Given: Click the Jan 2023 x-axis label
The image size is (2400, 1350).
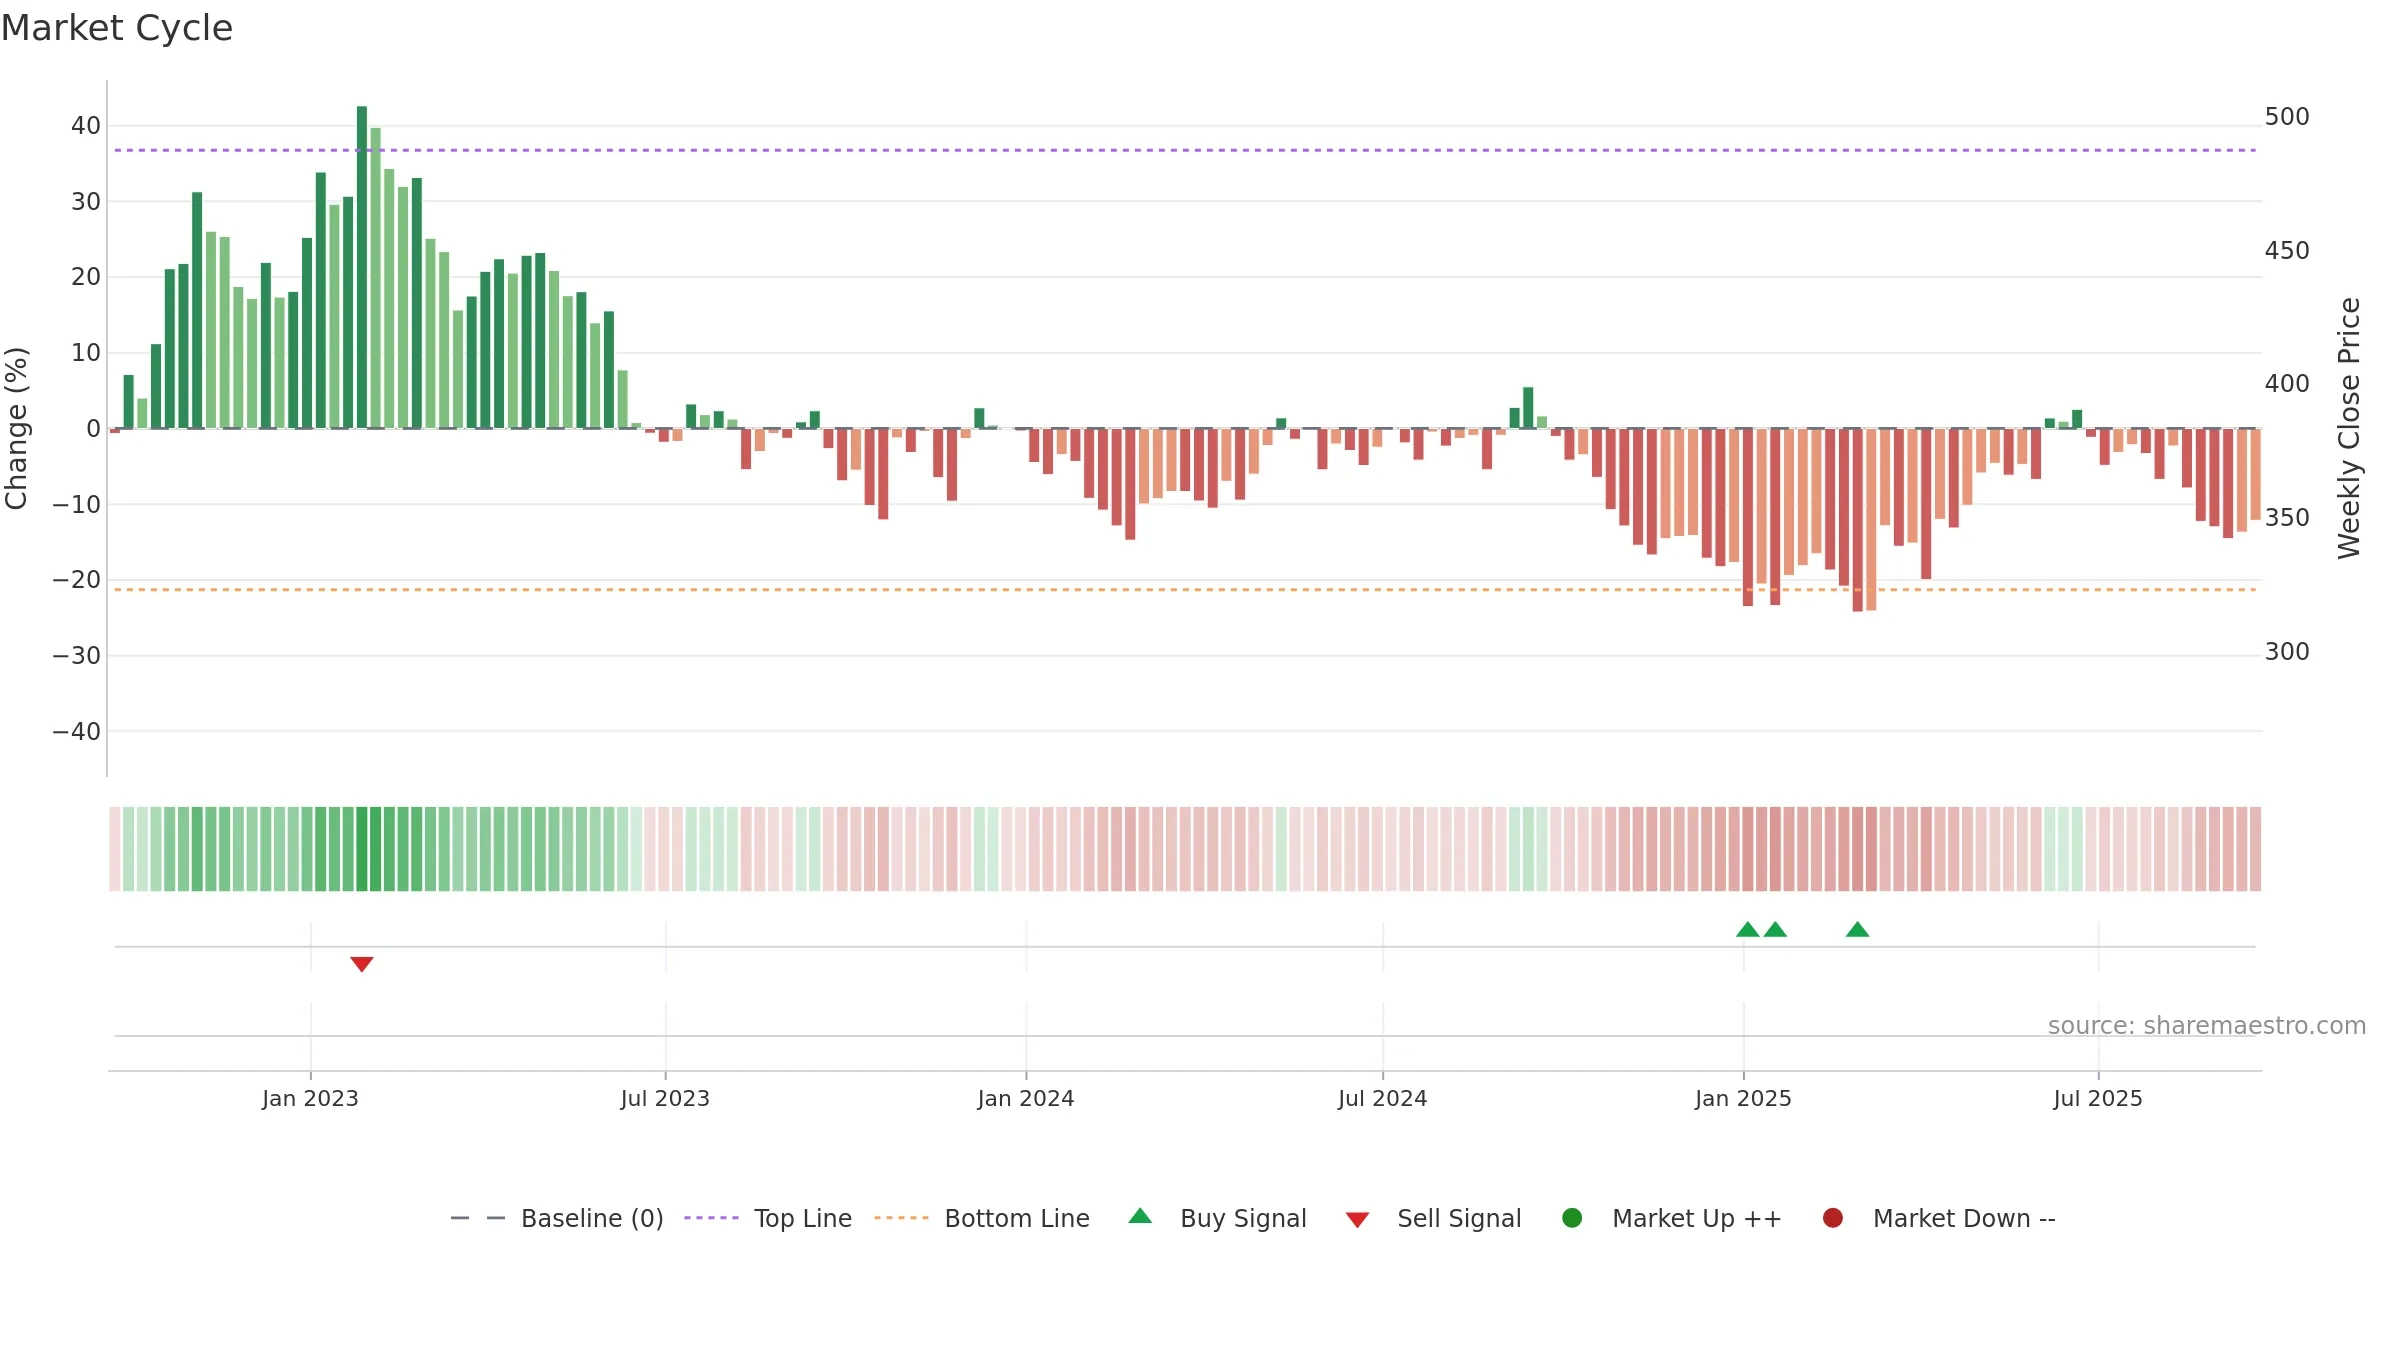Looking at the screenshot, I should click(310, 1098).
